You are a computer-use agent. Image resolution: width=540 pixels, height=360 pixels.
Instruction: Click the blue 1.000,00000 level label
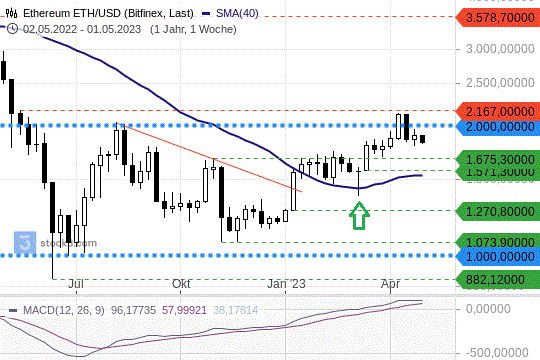[x=498, y=257]
